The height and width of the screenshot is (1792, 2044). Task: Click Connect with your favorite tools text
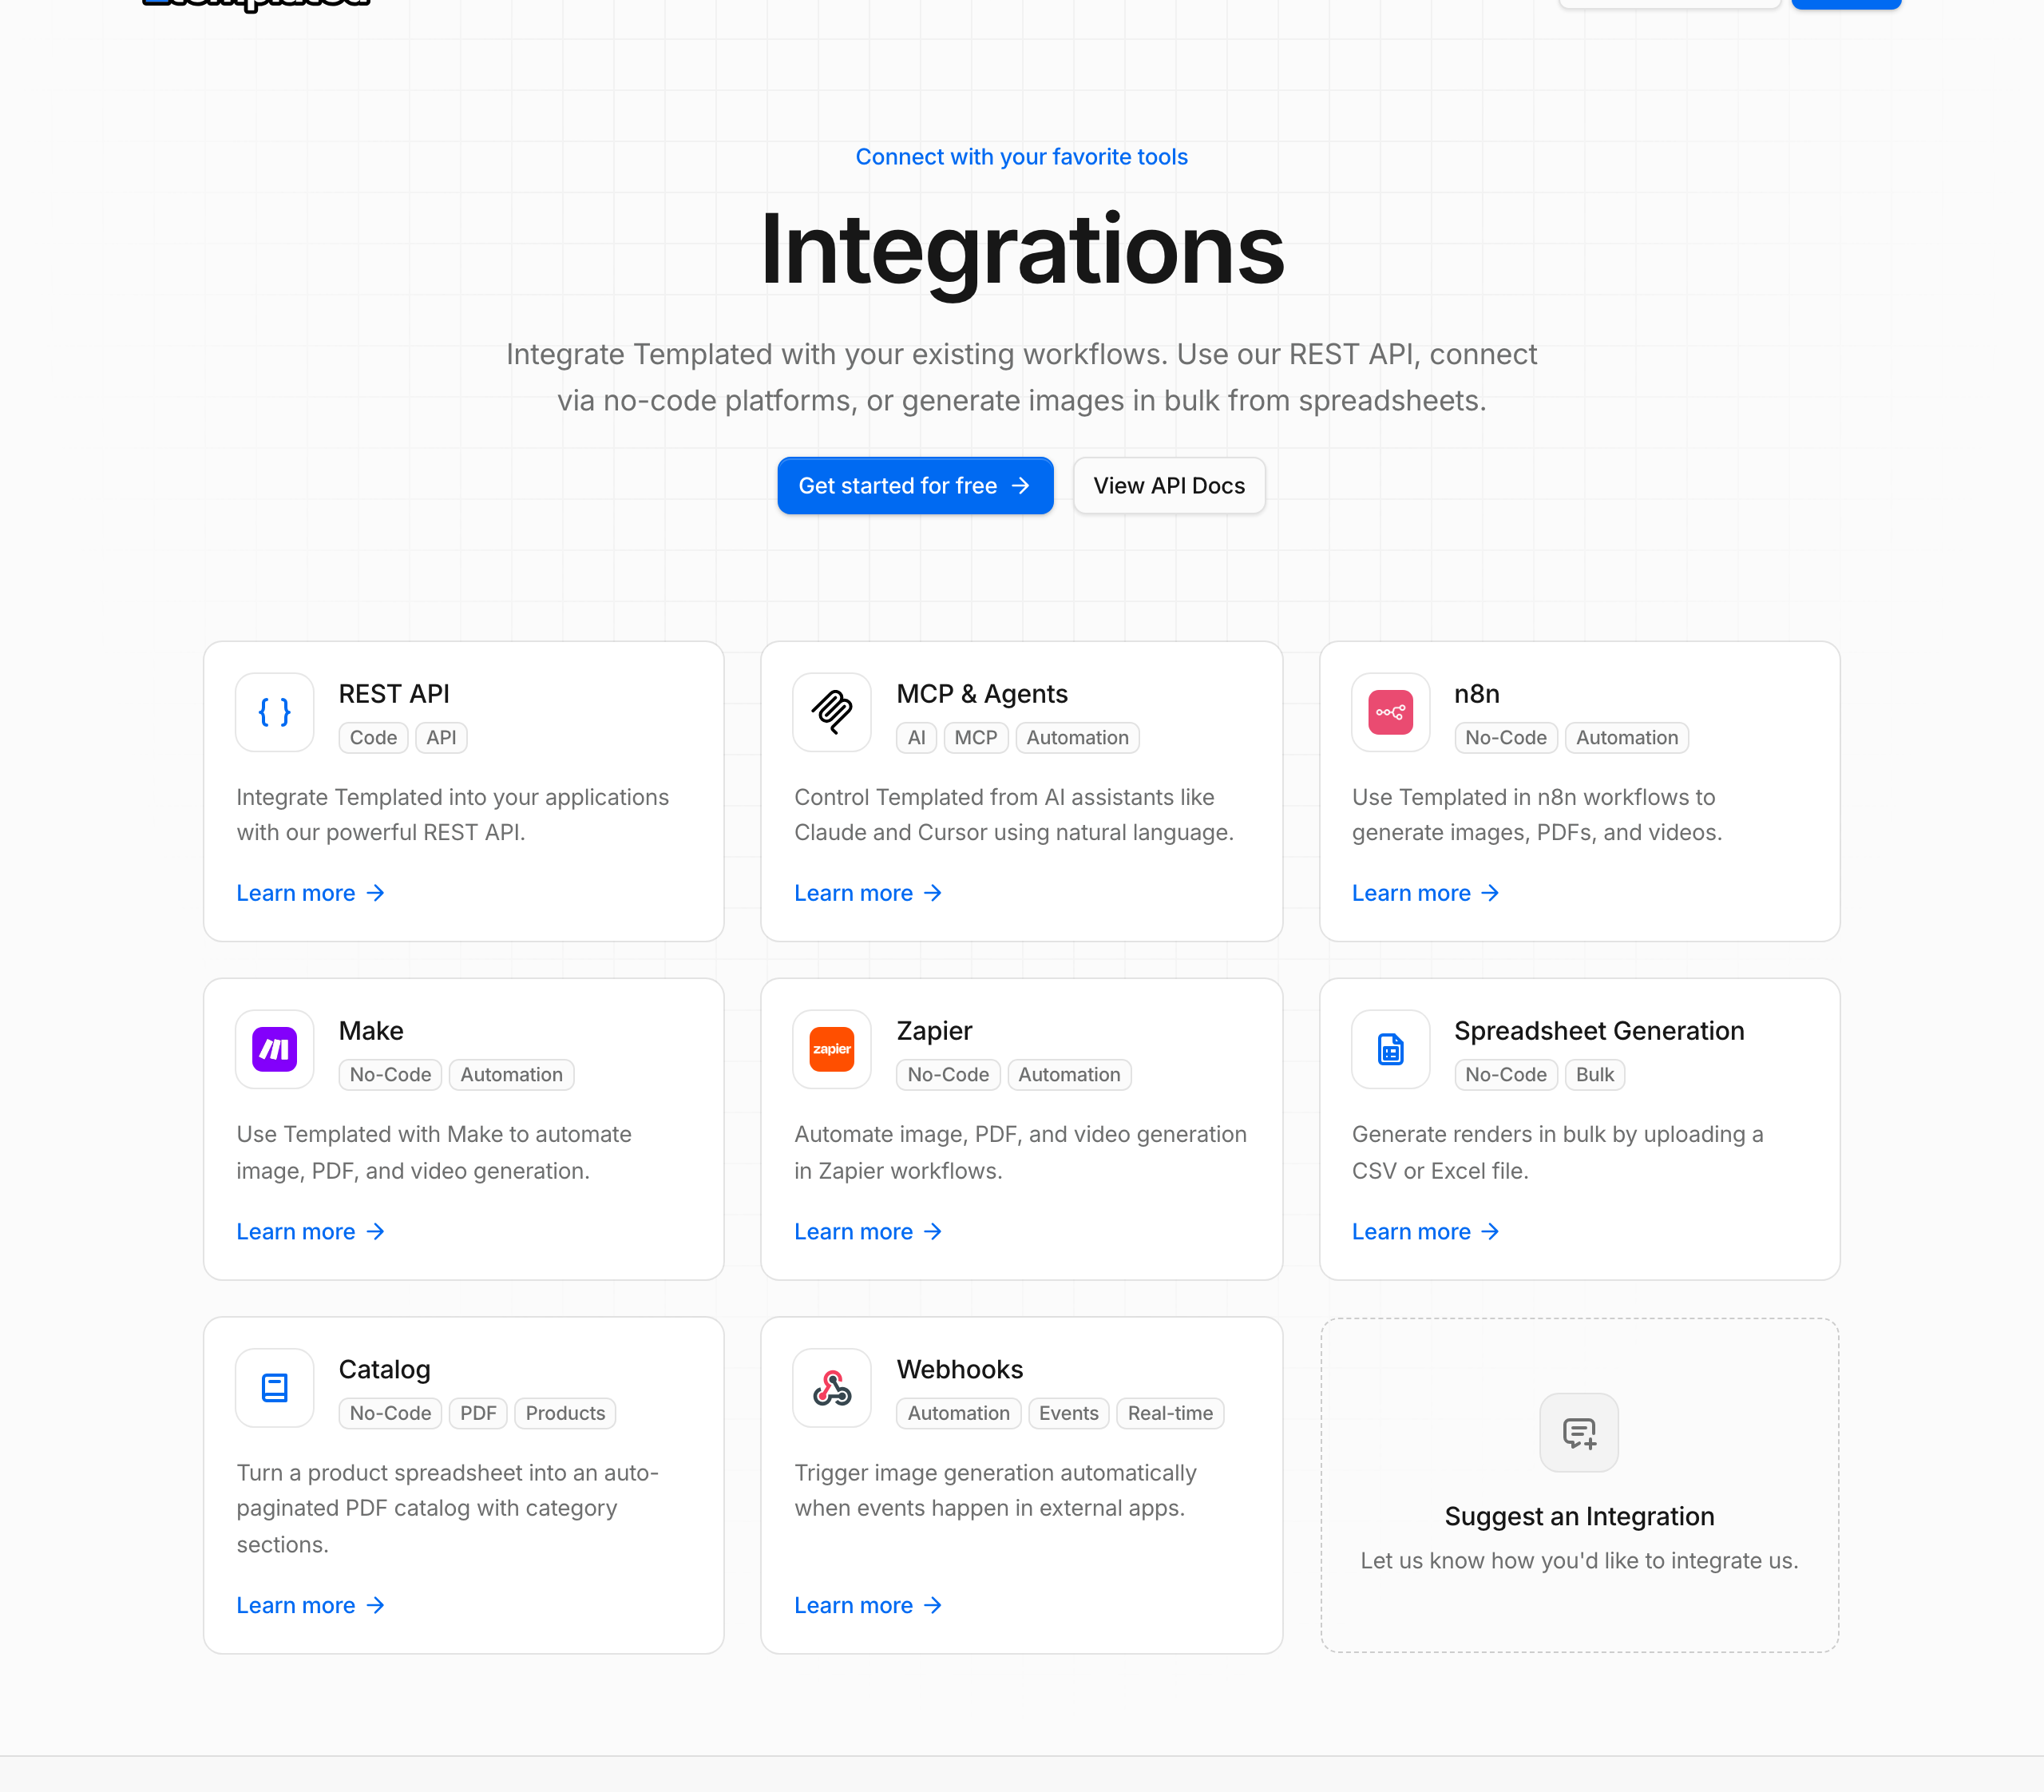coord(1021,157)
